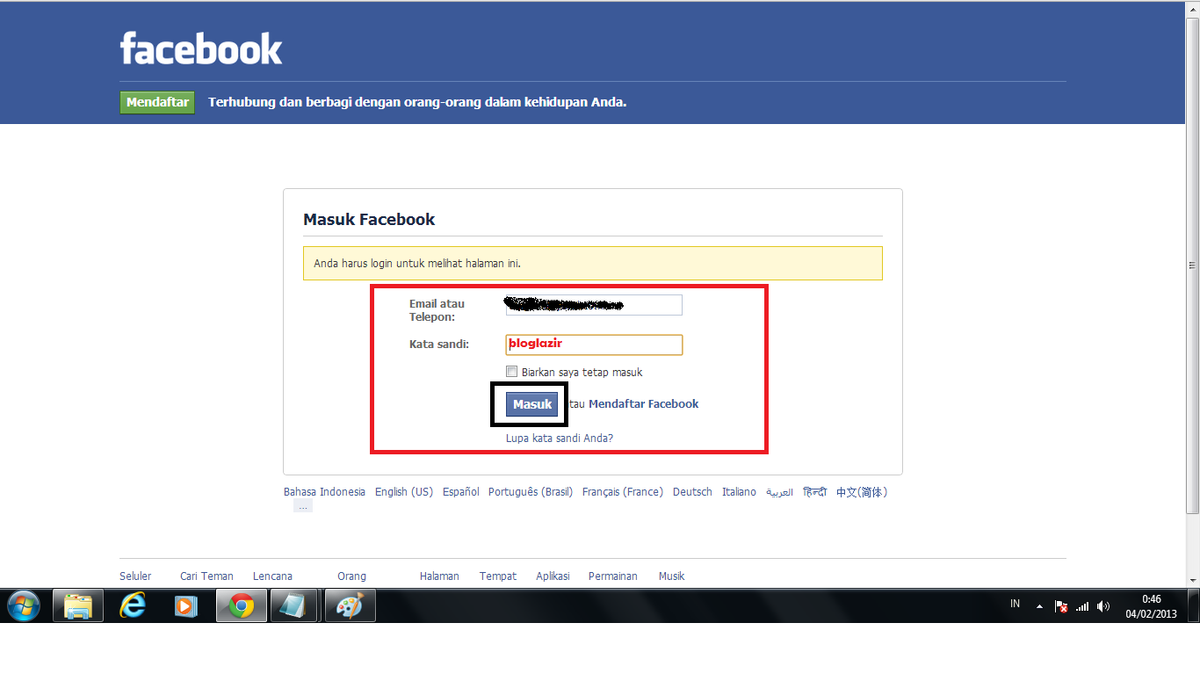The height and width of the screenshot is (675, 1200).
Task: Switch language to Arabic
Action: pyautogui.click(x=779, y=492)
